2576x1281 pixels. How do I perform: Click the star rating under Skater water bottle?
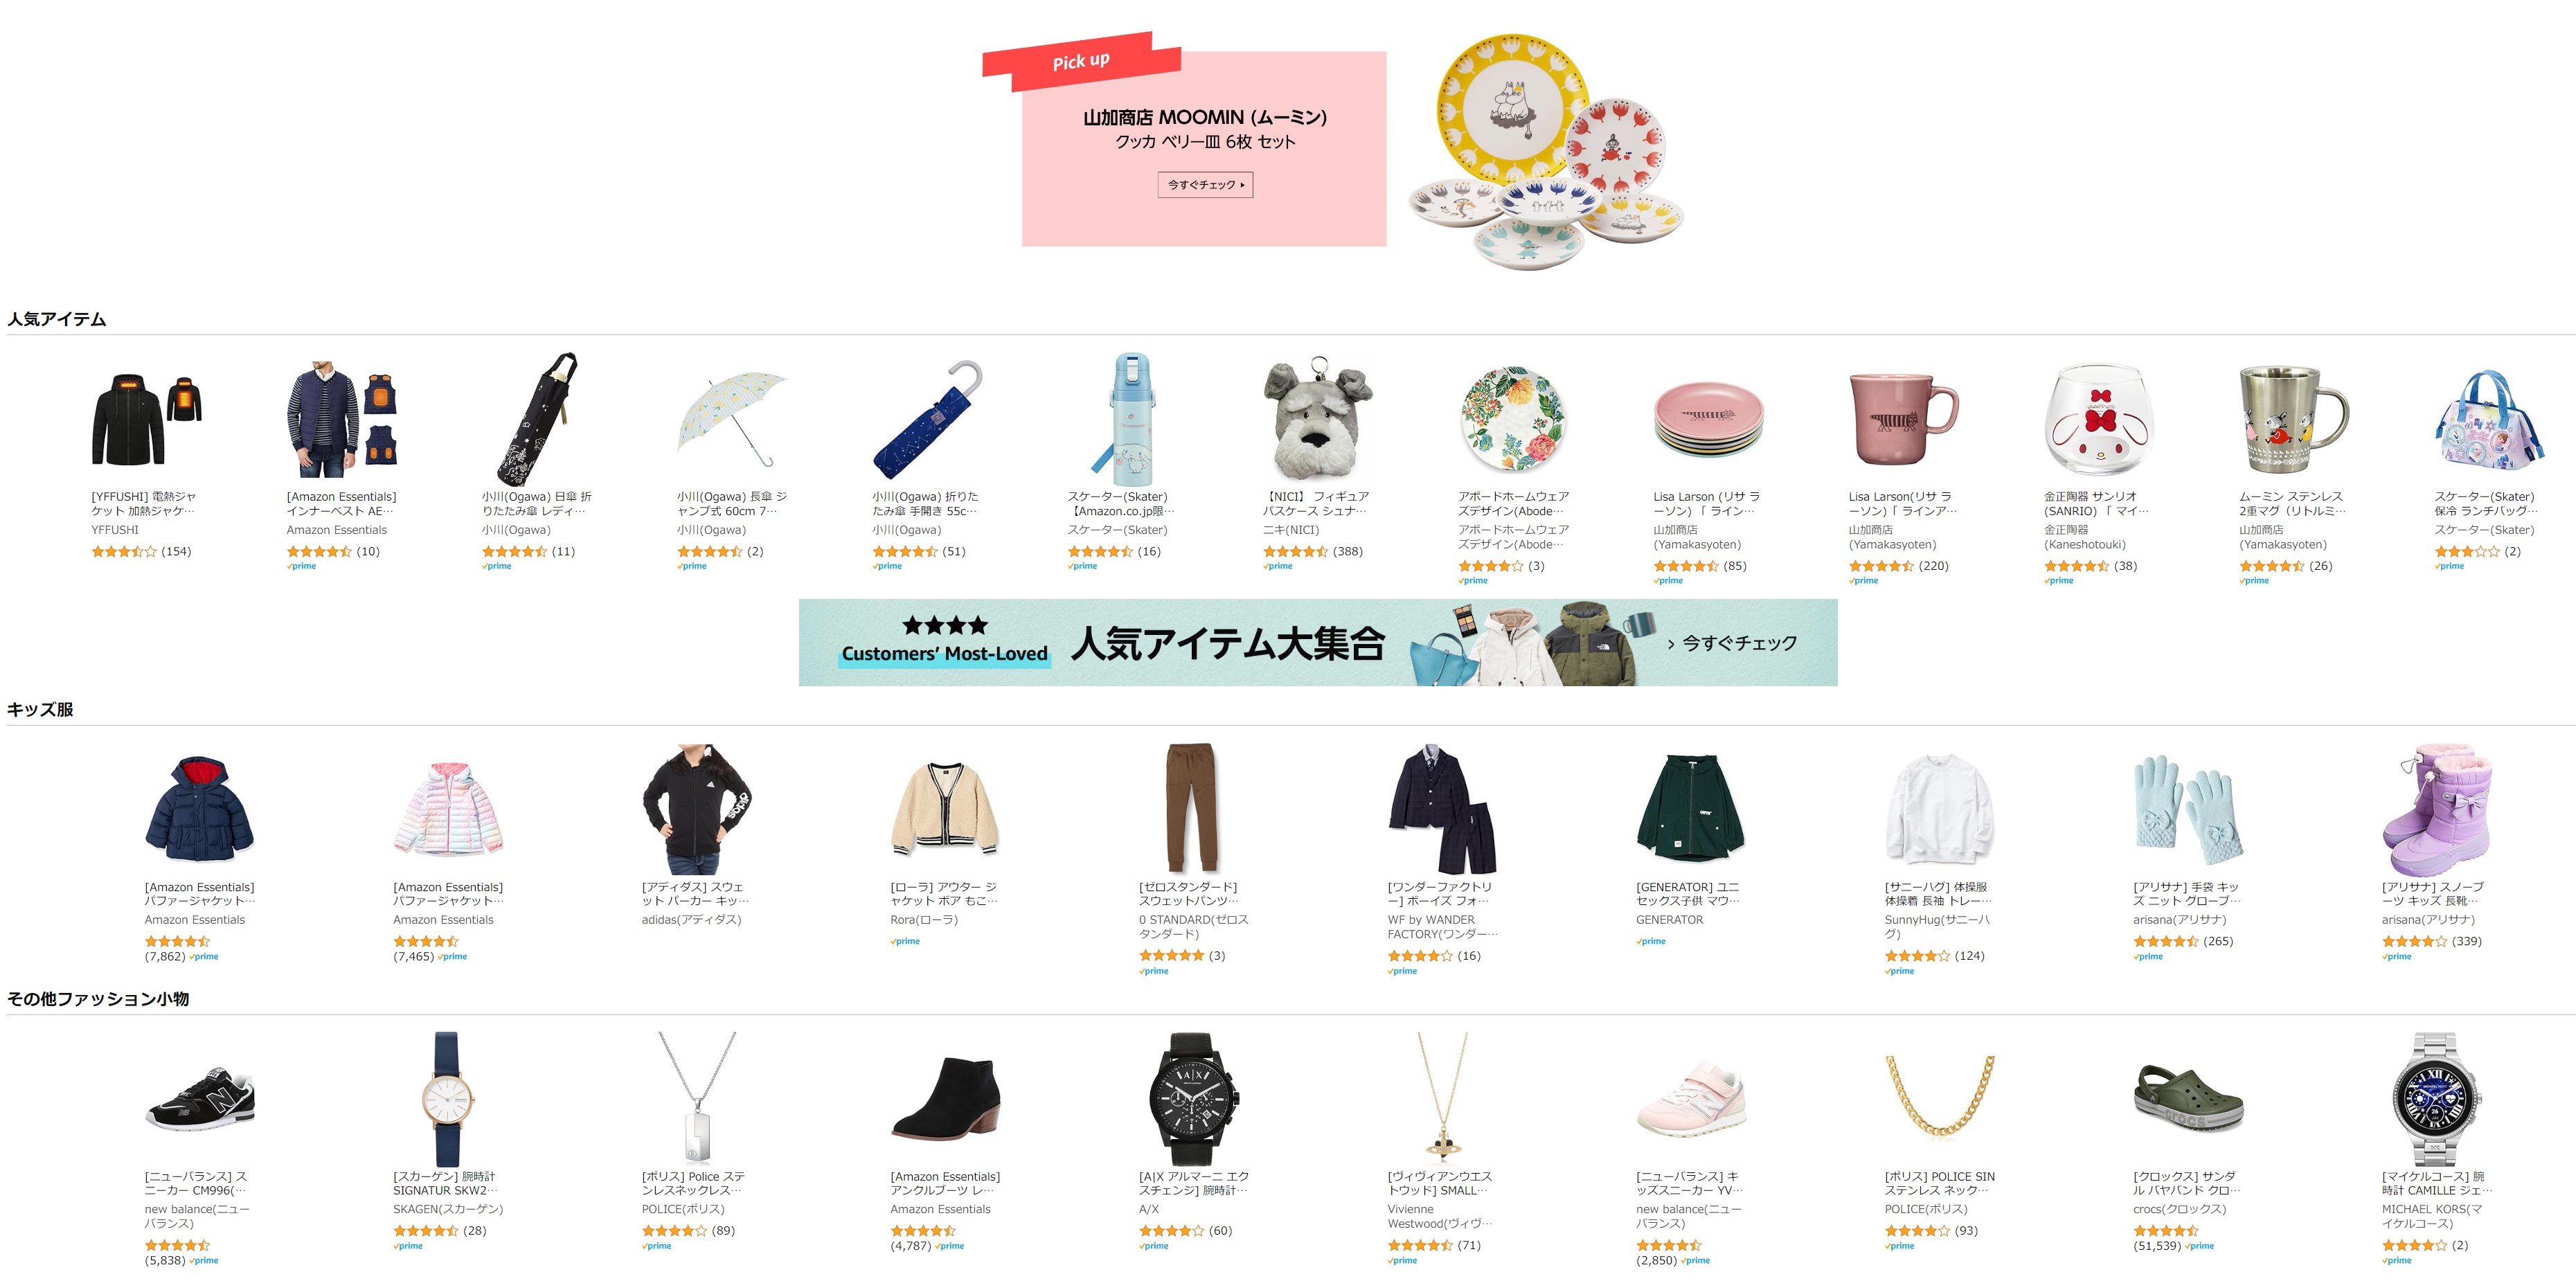click(1099, 552)
